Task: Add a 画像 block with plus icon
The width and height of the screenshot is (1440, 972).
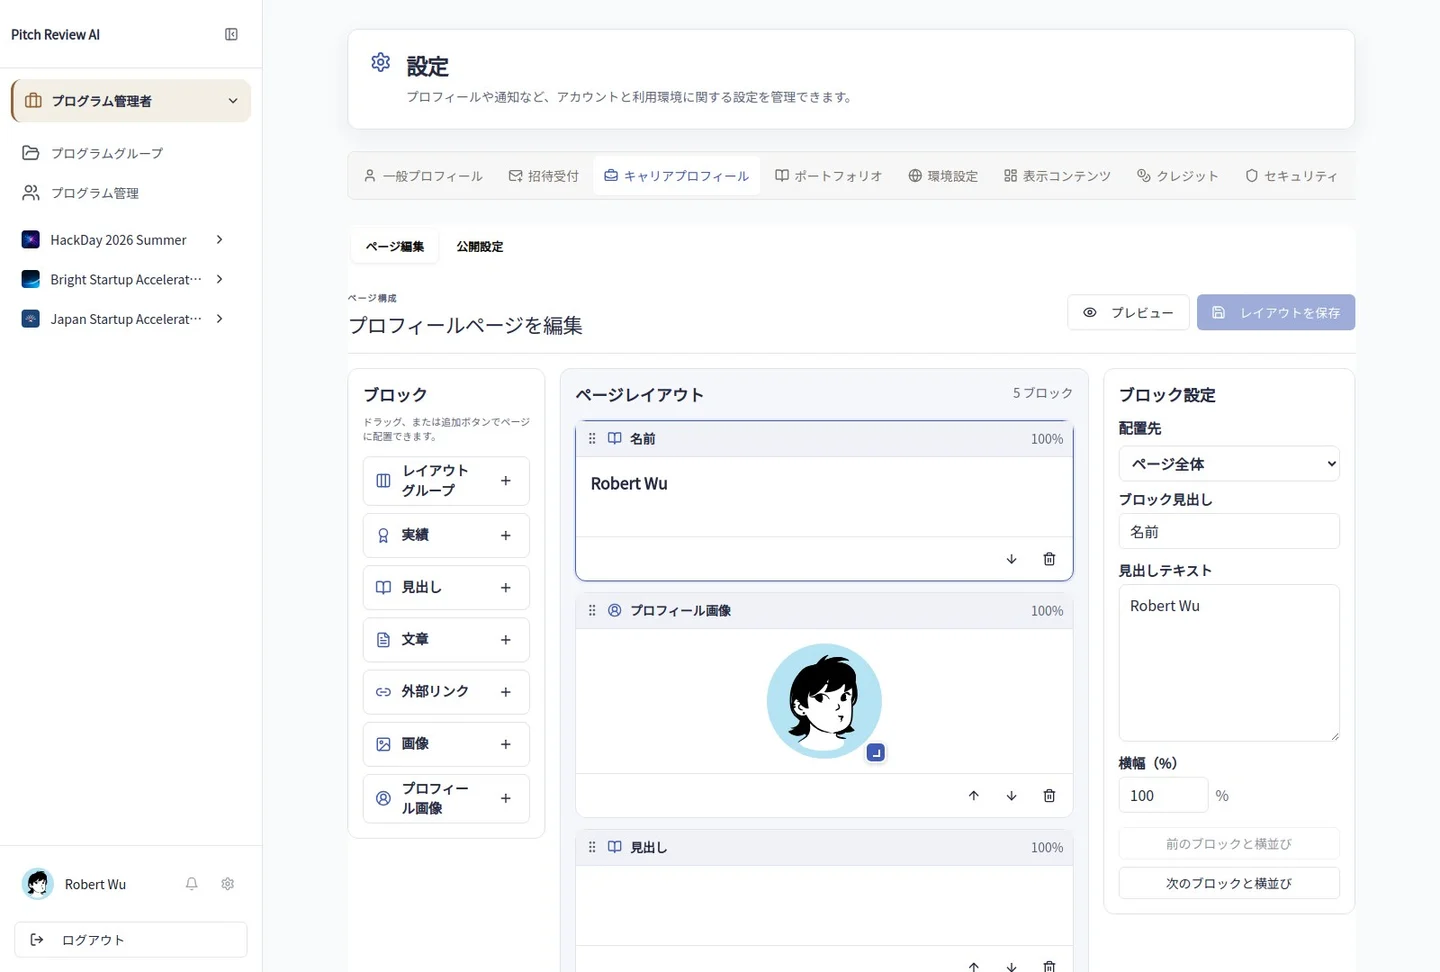Action: (x=505, y=744)
